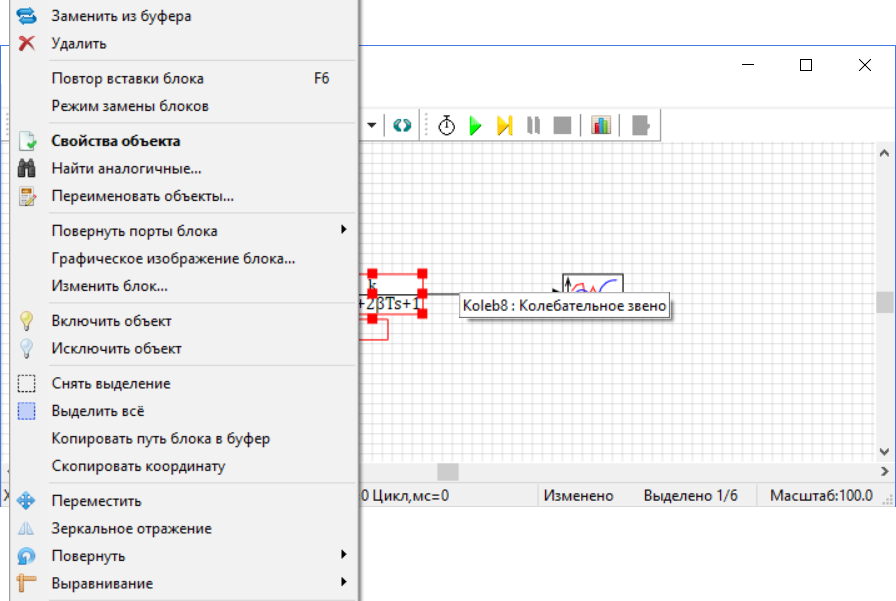Click the gray exit-door icon in toolbar
The width and height of the screenshot is (896, 601).
click(641, 125)
